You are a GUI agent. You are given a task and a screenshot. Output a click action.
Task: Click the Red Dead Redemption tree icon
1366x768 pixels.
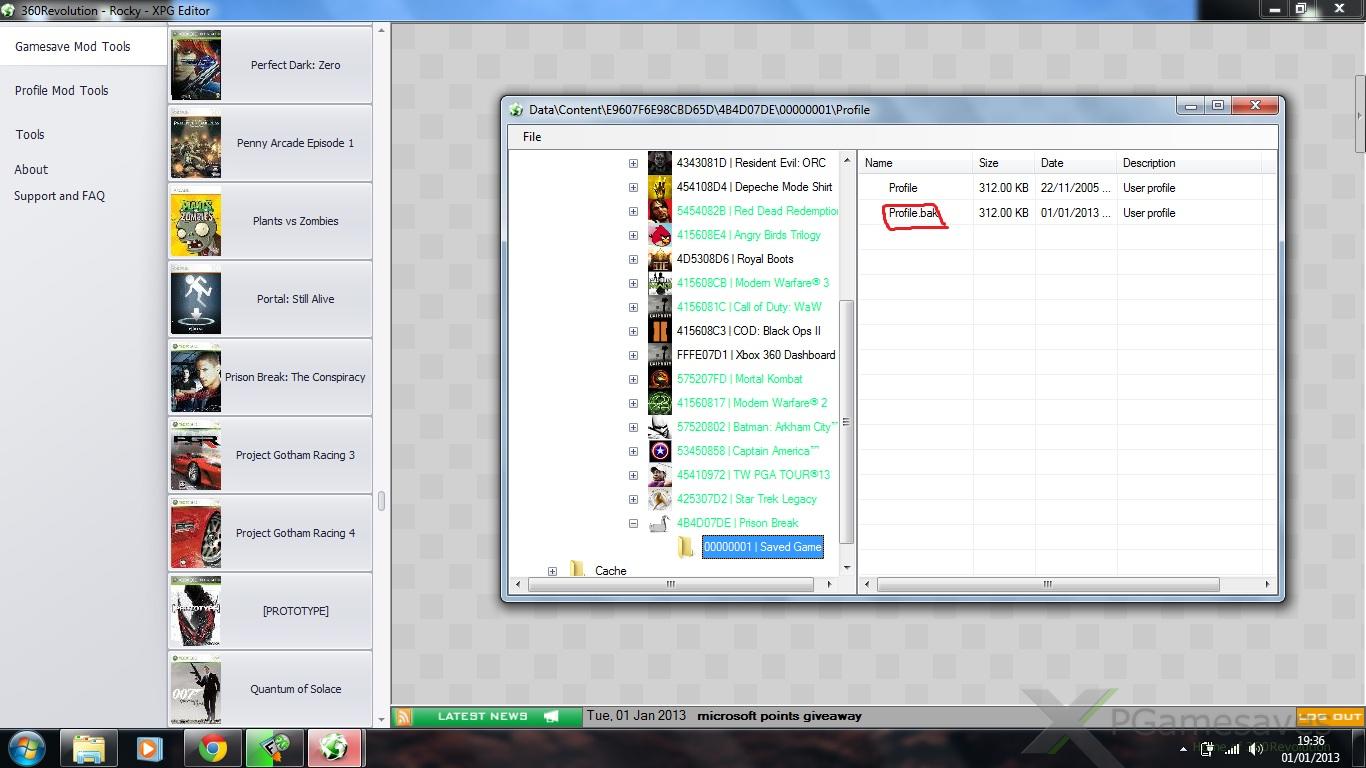(660, 211)
